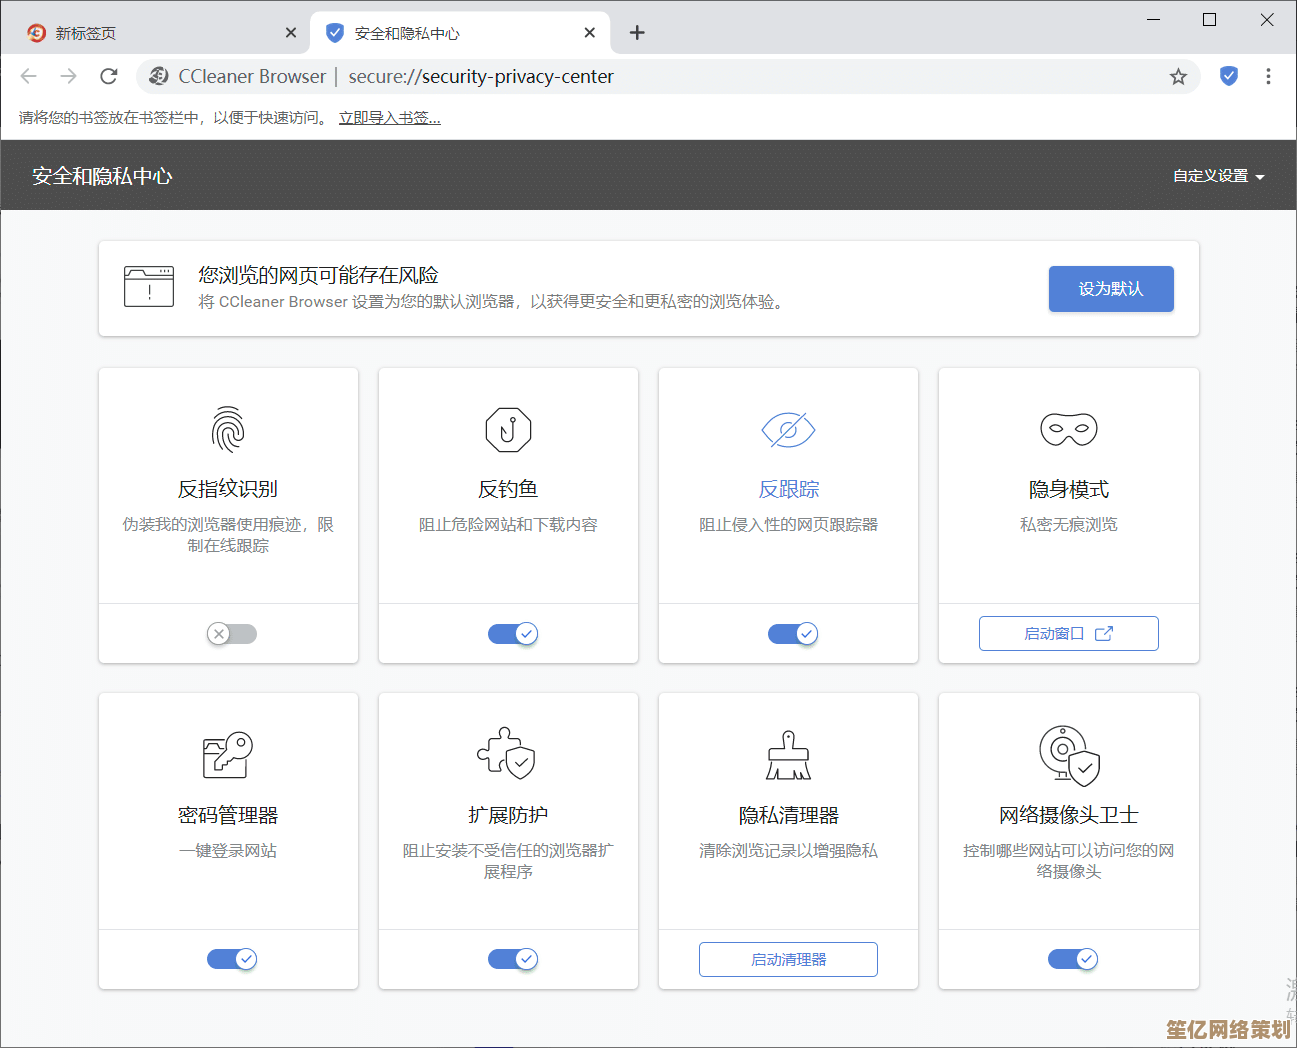Click the shield icon in browser toolbar

click(1228, 76)
